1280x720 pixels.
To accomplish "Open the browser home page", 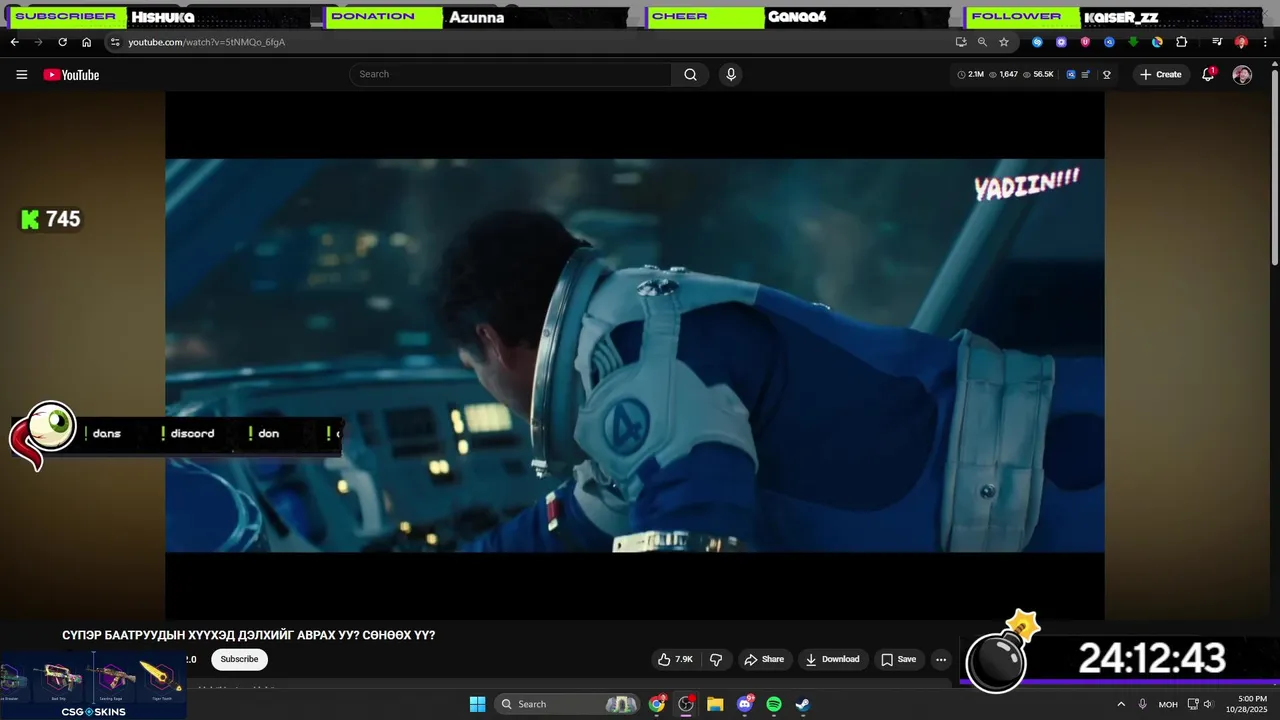I will (x=86, y=42).
